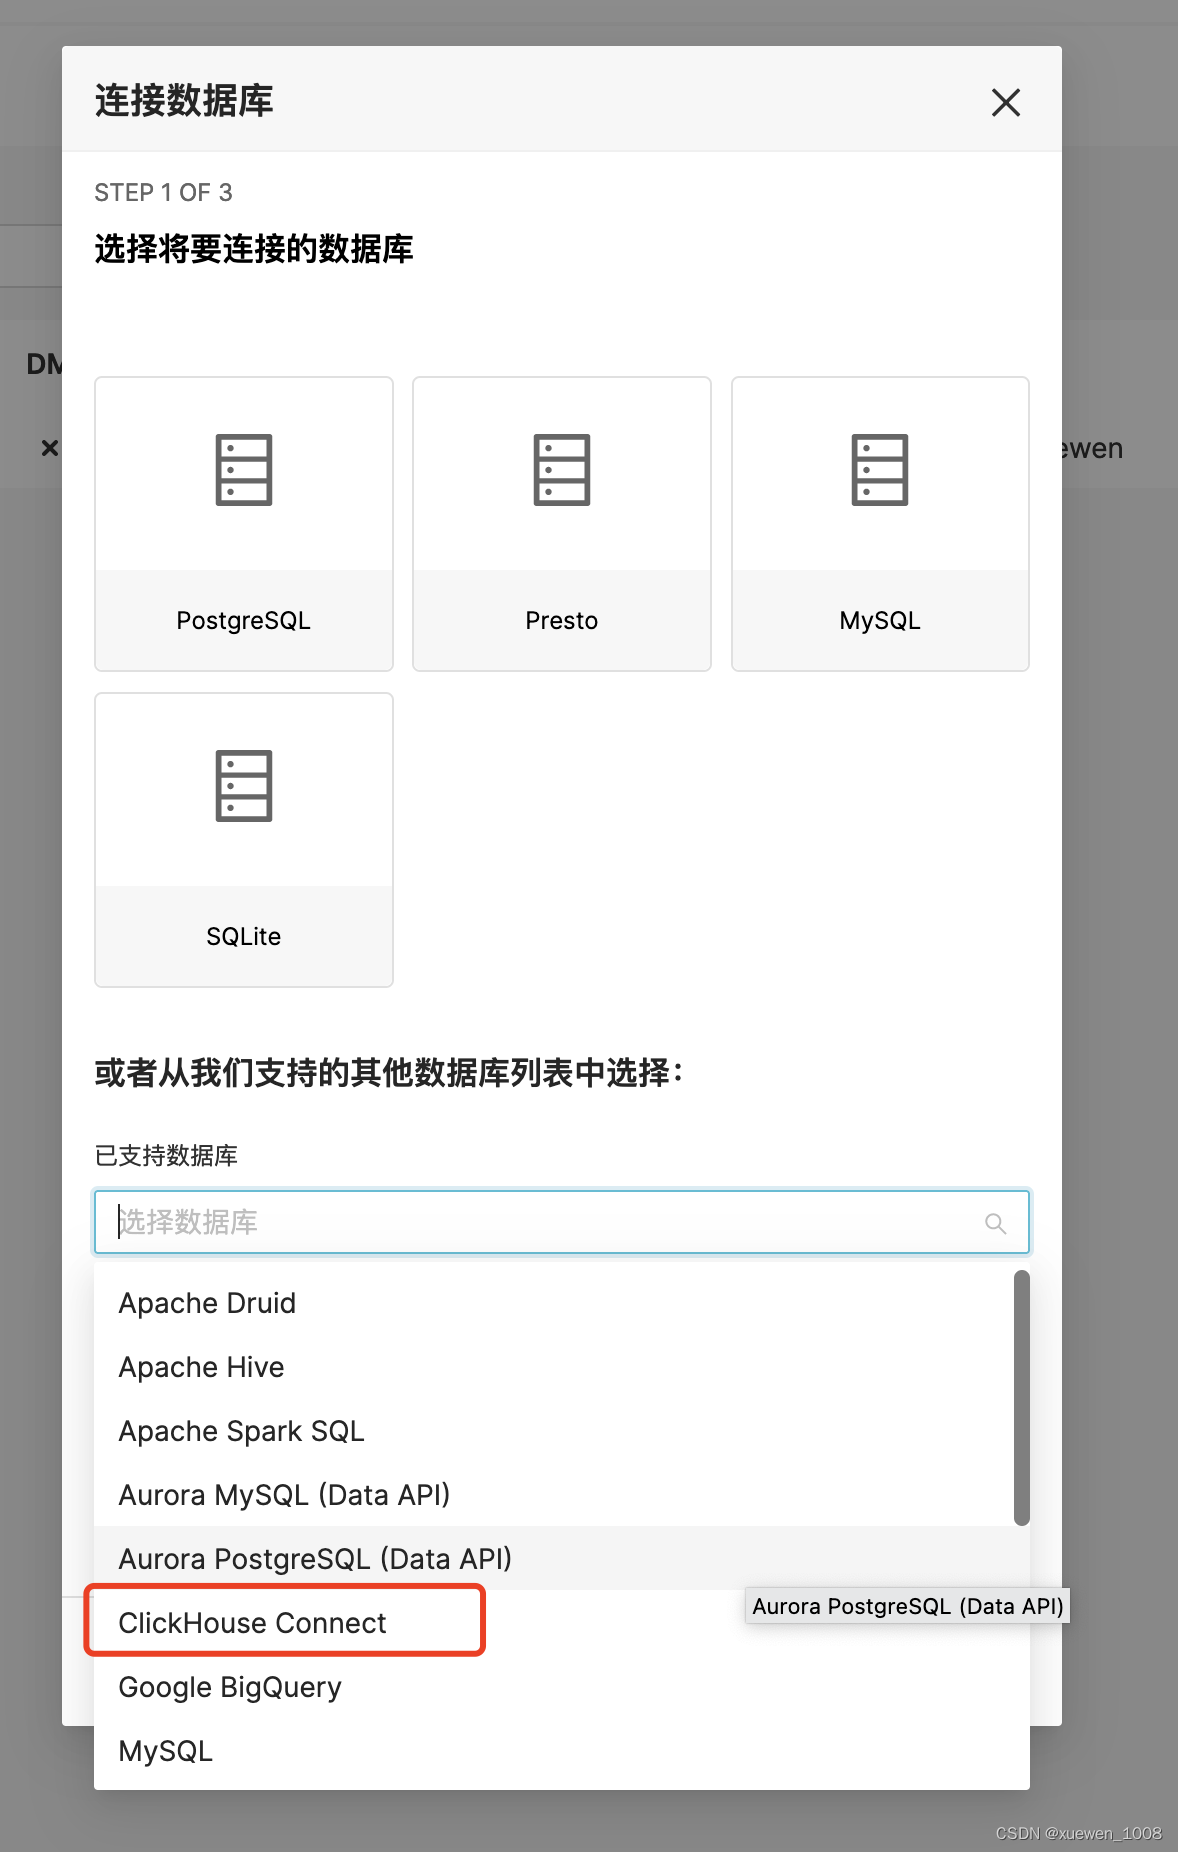Select Google BigQuery option
1178x1852 pixels.
[562, 1687]
